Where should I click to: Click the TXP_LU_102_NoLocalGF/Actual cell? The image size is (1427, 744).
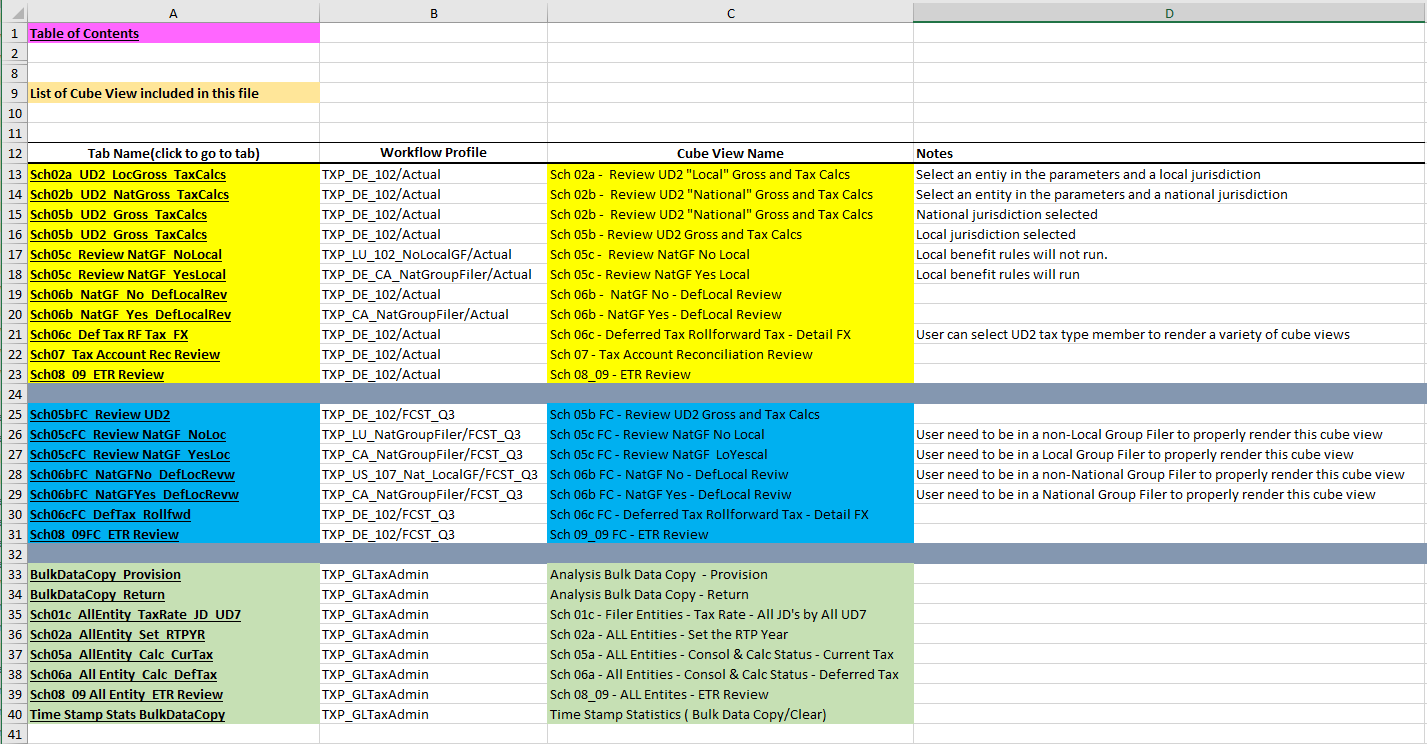coord(416,254)
